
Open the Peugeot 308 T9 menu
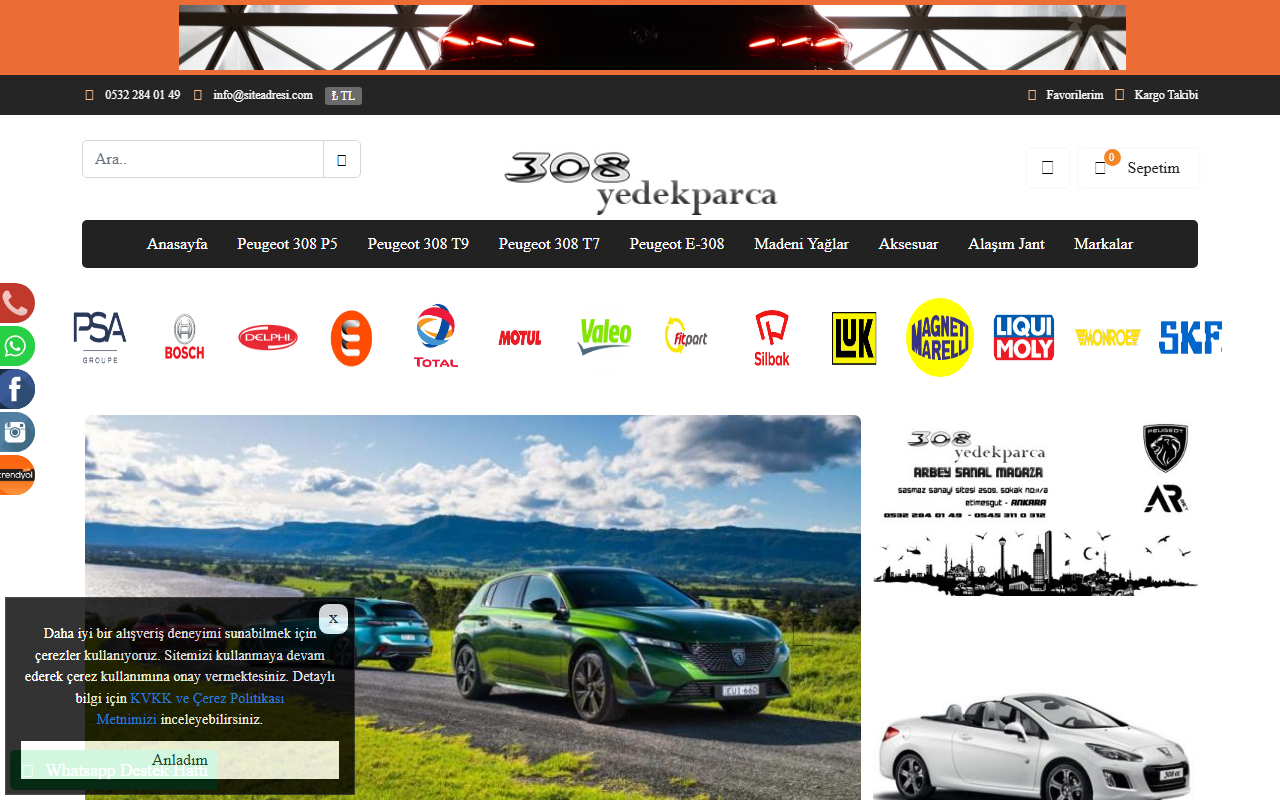418,244
